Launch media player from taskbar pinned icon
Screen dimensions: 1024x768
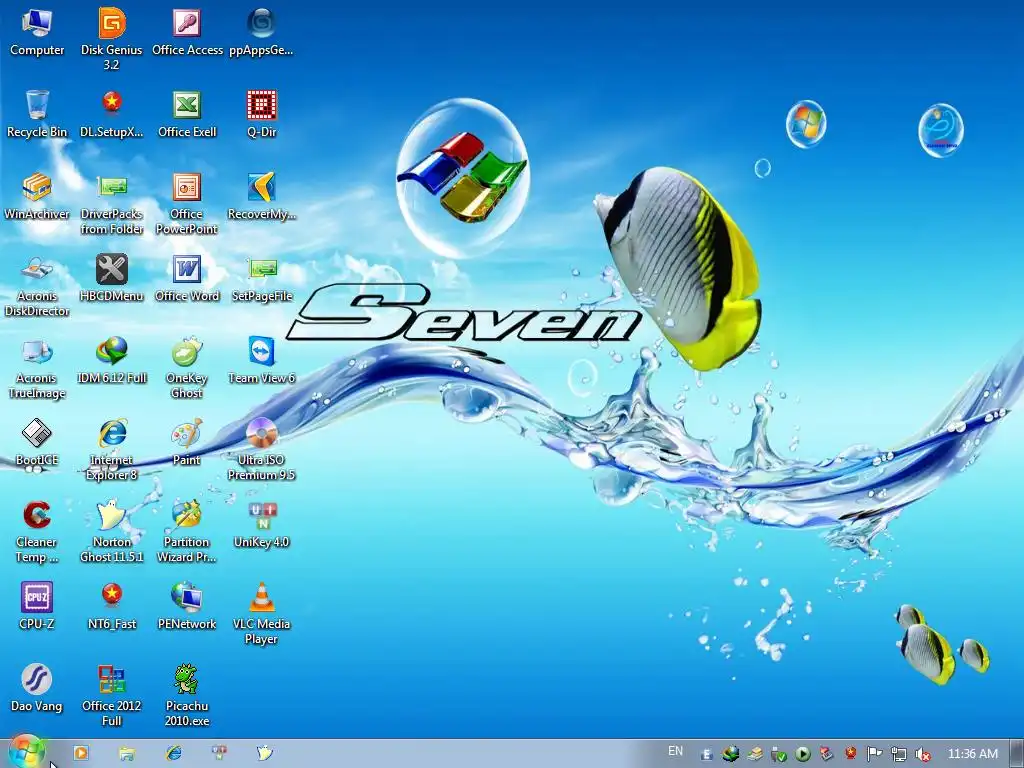pyautogui.click(x=81, y=753)
